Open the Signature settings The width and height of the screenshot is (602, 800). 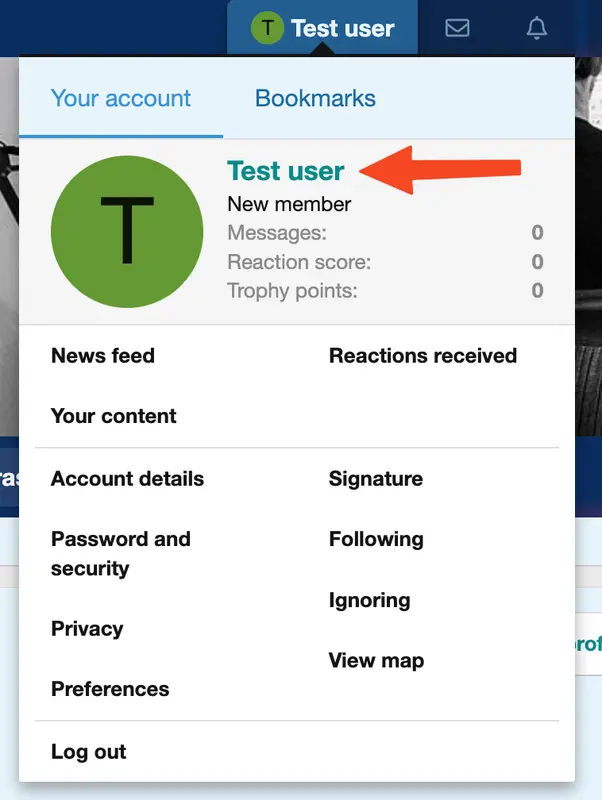click(376, 479)
